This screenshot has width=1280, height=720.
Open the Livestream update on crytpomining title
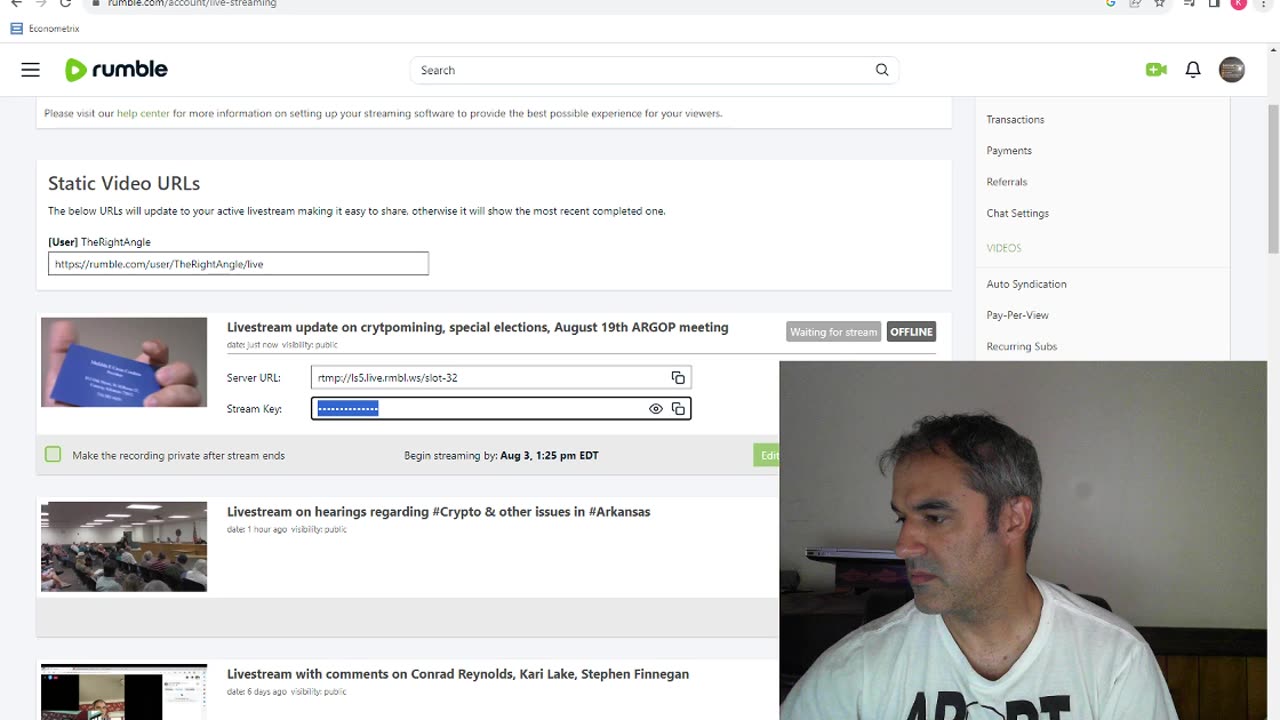tap(477, 327)
